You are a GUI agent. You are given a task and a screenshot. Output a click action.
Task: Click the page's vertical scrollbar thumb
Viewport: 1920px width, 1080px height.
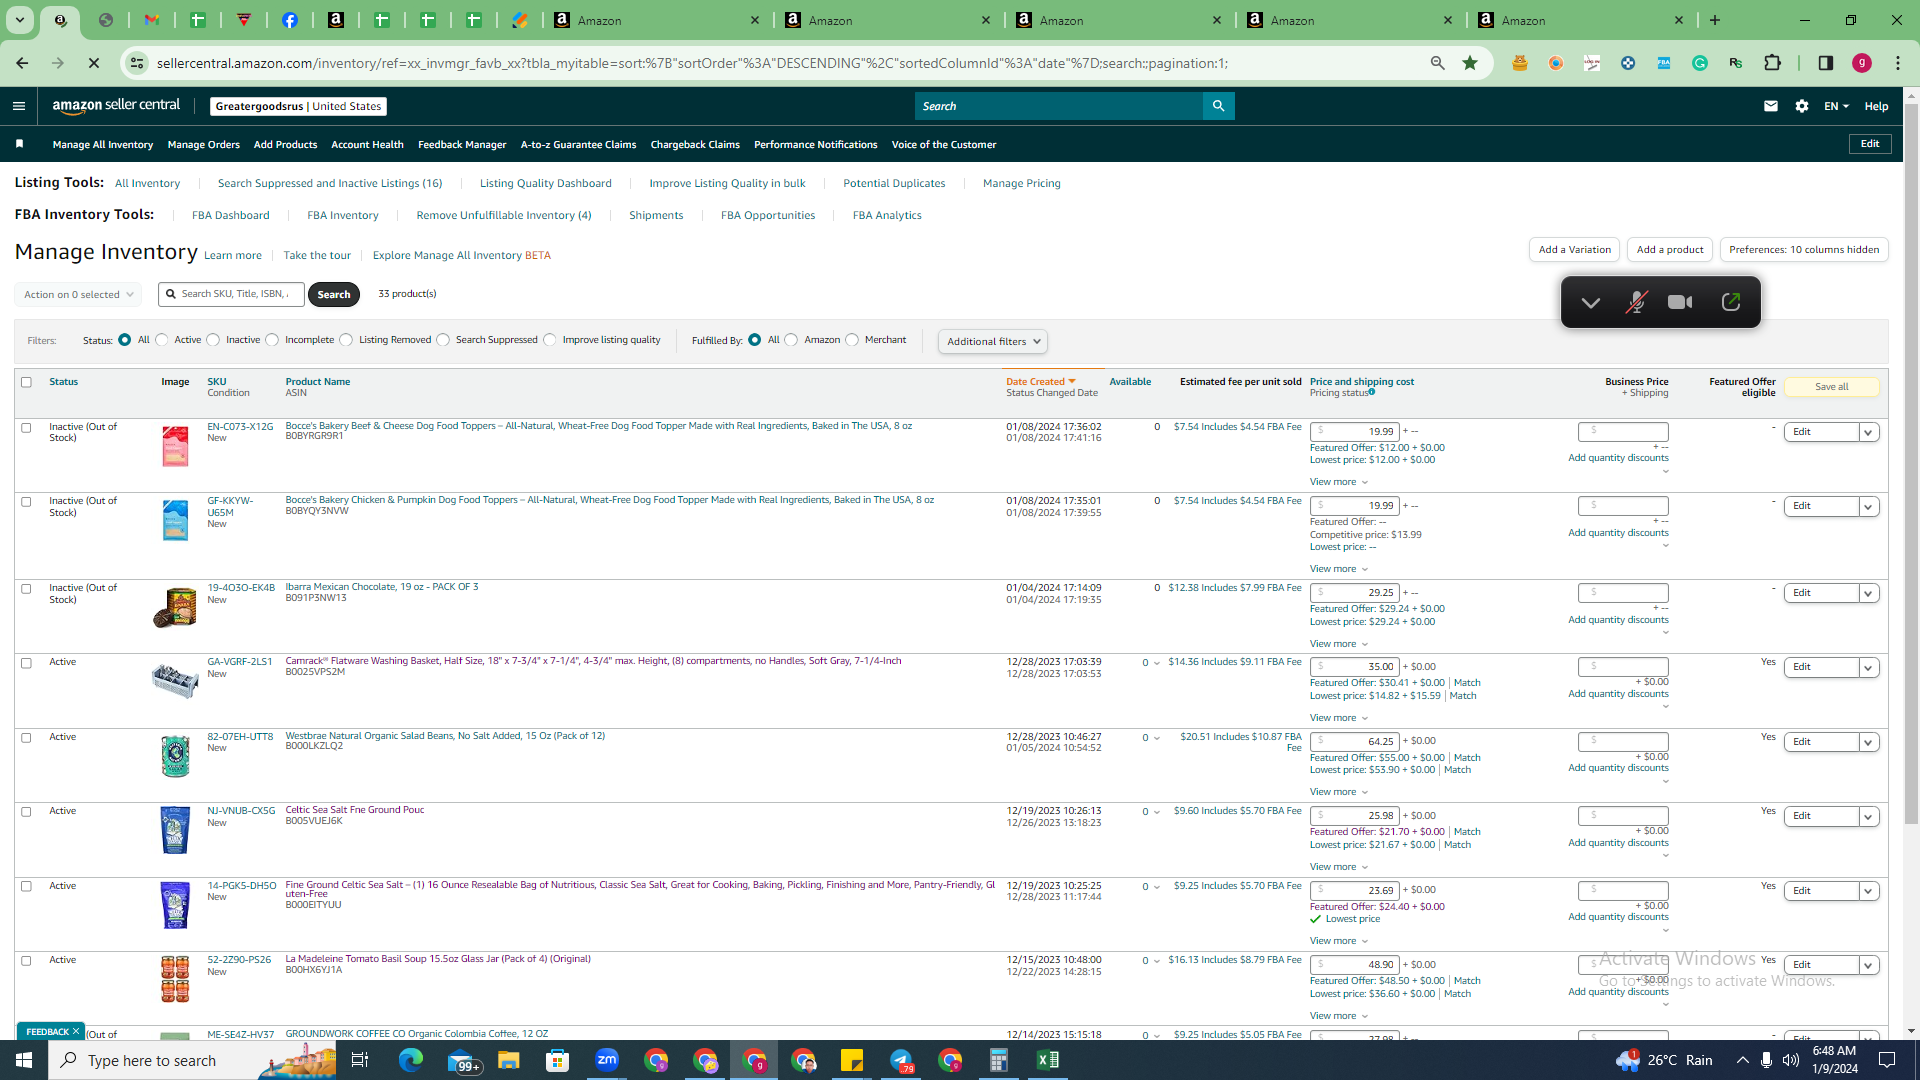[1911, 465]
